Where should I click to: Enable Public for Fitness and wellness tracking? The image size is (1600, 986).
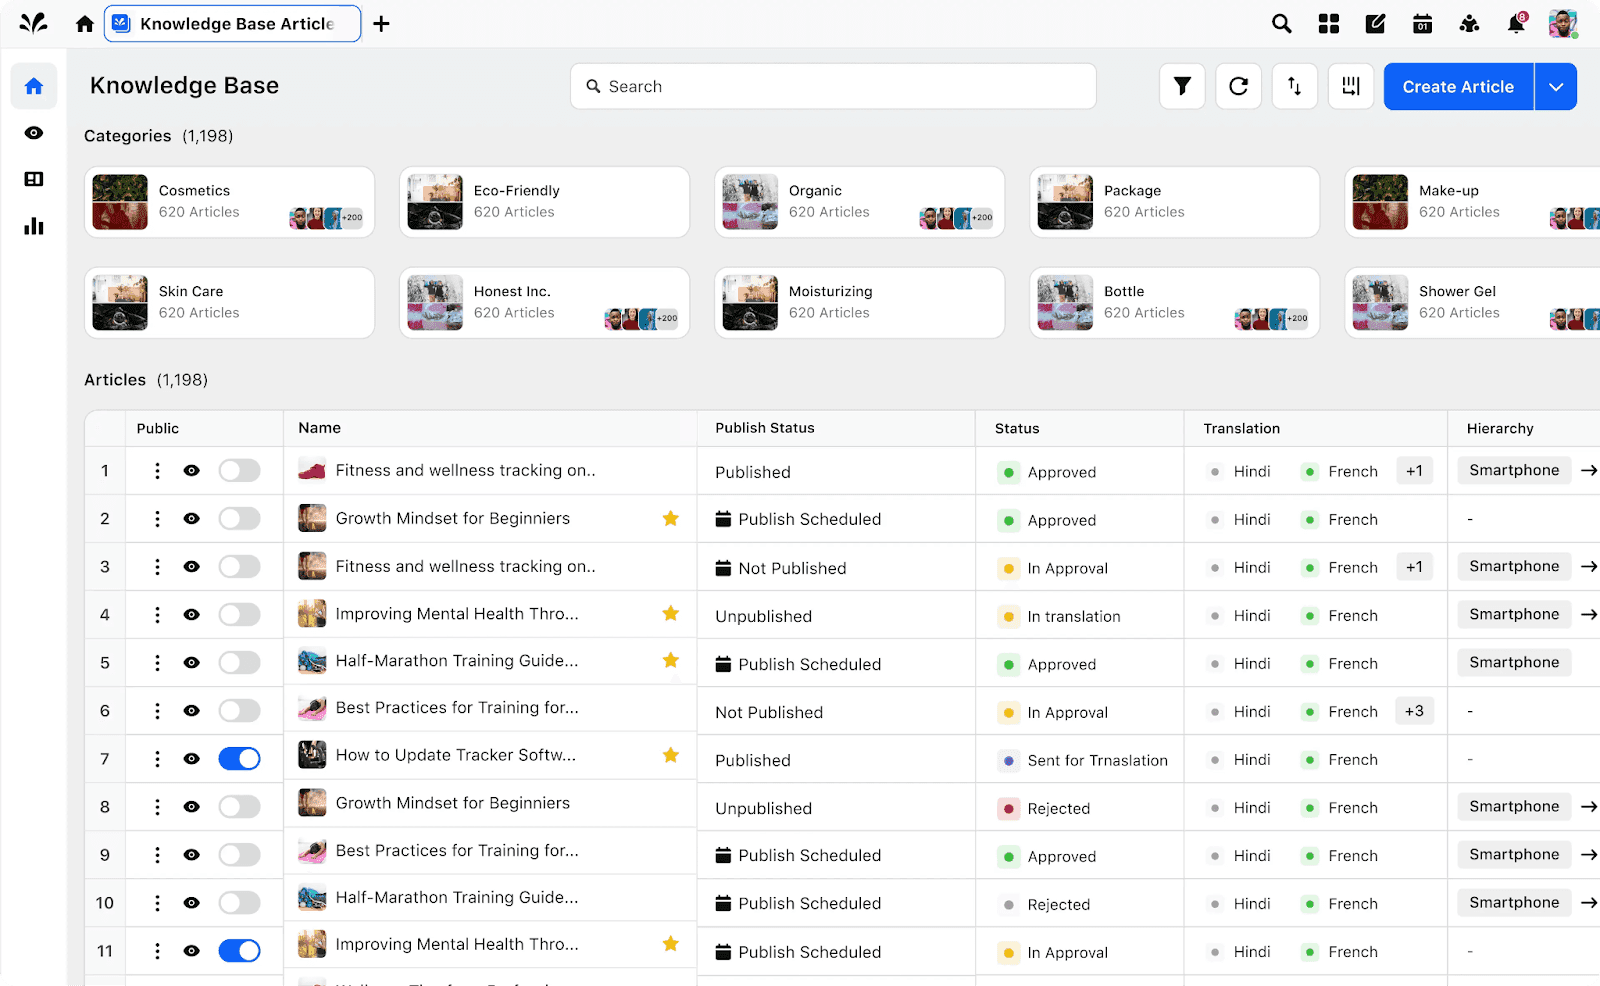tap(239, 470)
